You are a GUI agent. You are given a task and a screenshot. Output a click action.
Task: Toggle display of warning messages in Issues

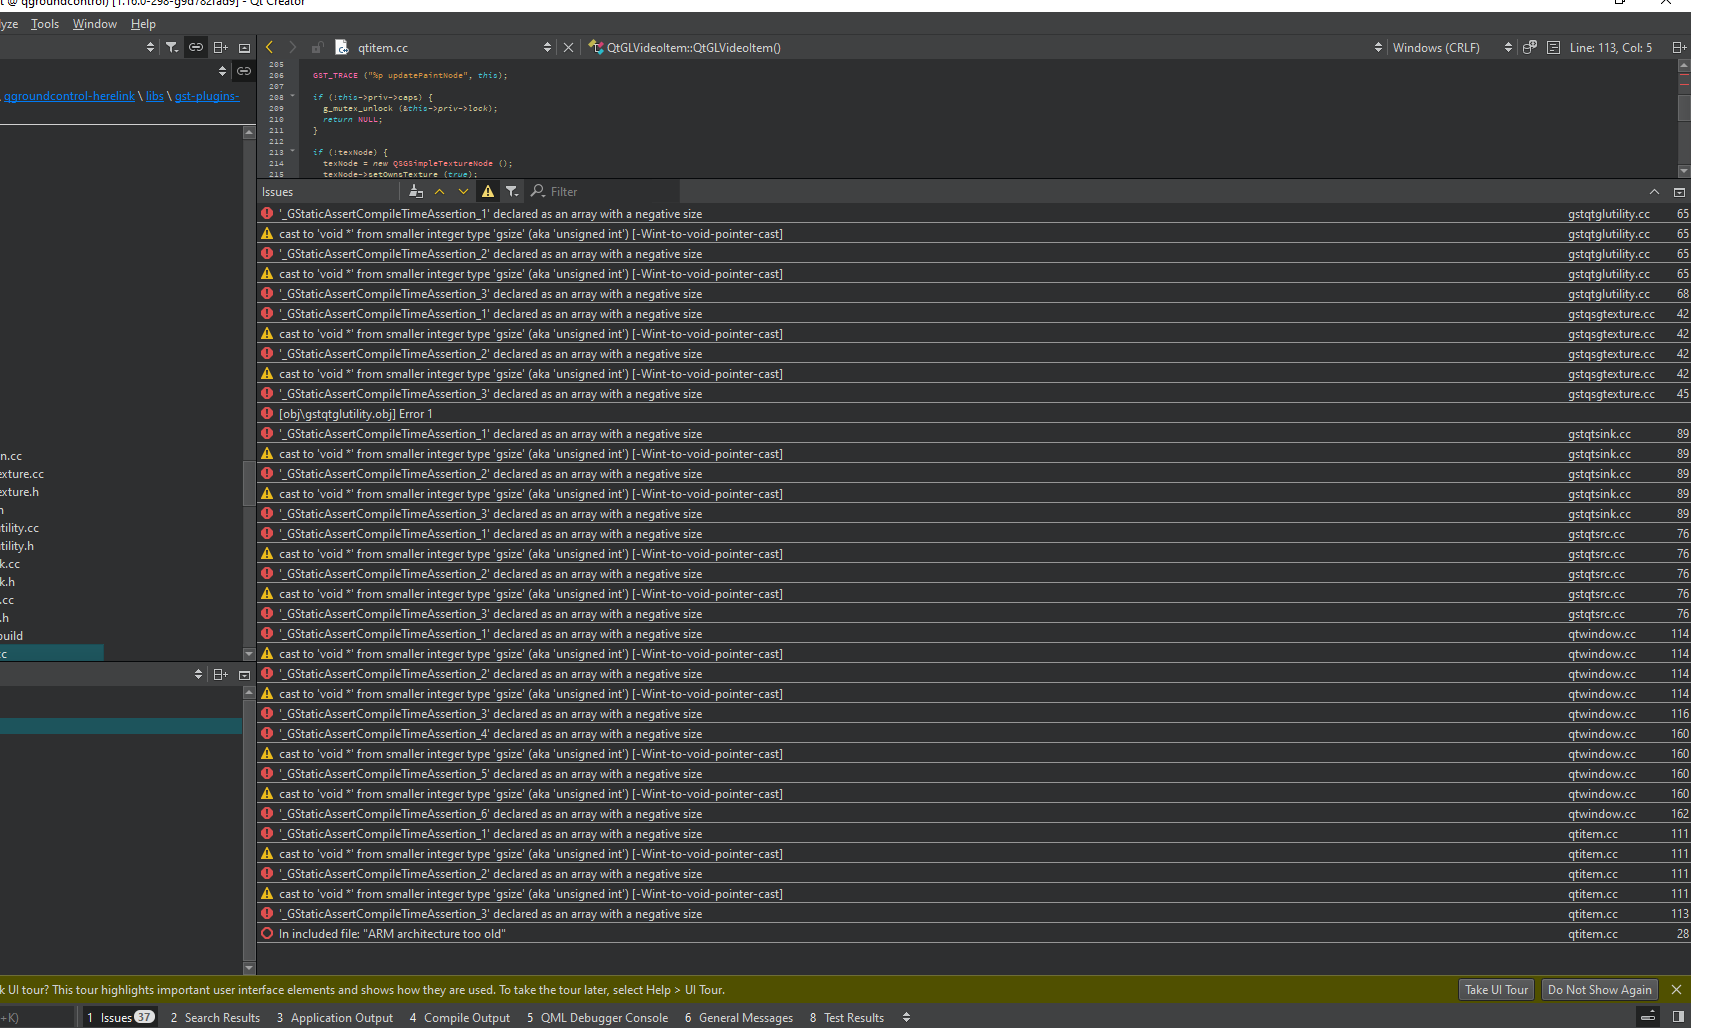(488, 191)
